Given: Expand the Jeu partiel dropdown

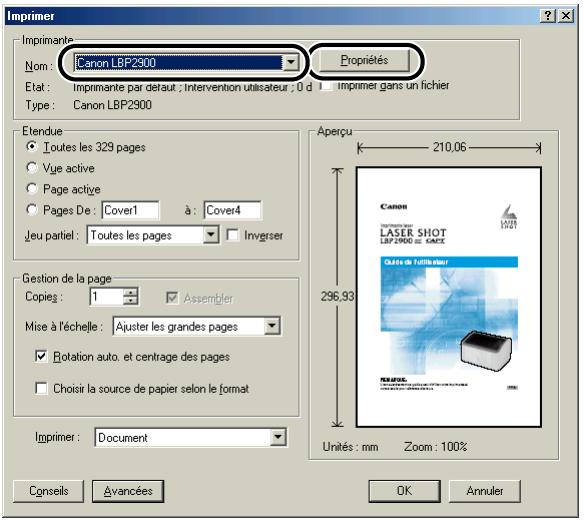Looking at the screenshot, I should (x=211, y=235).
